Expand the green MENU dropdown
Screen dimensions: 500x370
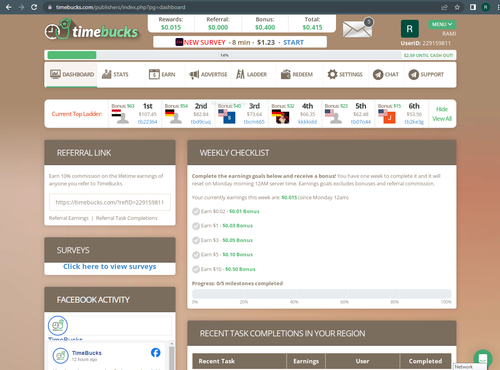pos(442,24)
